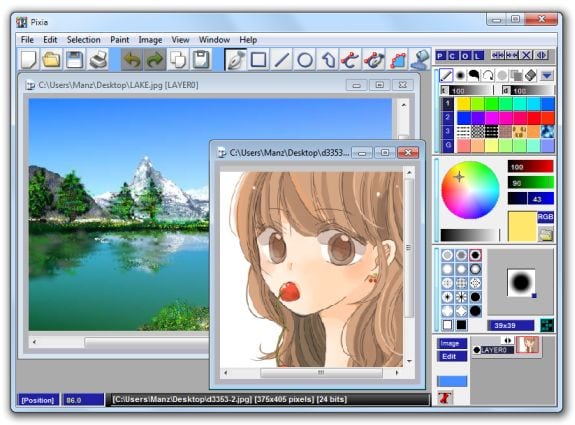The width and height of the screenshot is (575, 425).
Task: Choose the curved arrow rotate mode
Action: pos(488,76)
